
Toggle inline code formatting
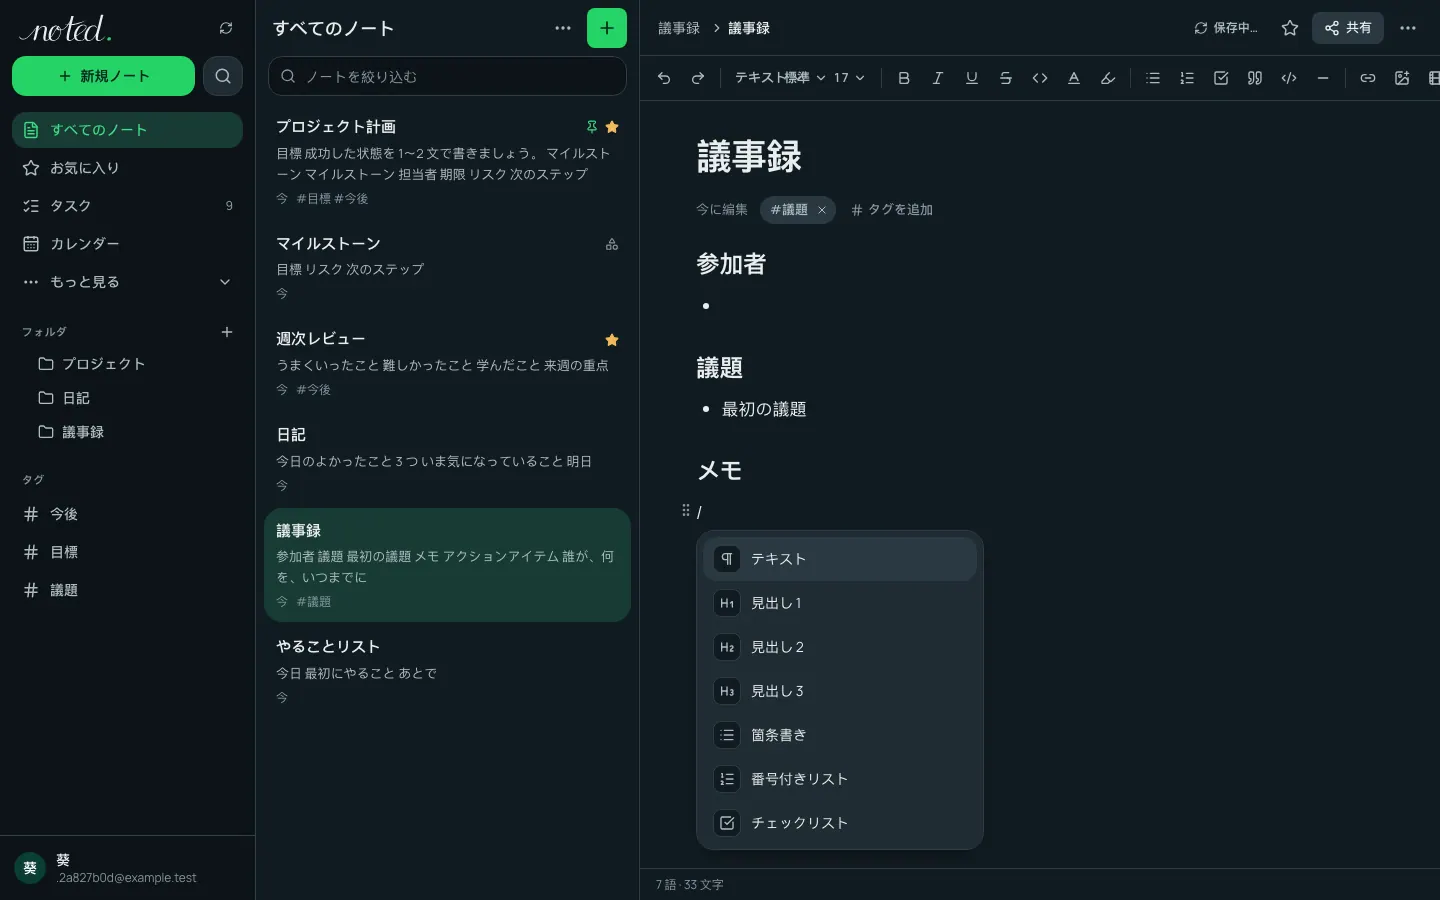1040,78
